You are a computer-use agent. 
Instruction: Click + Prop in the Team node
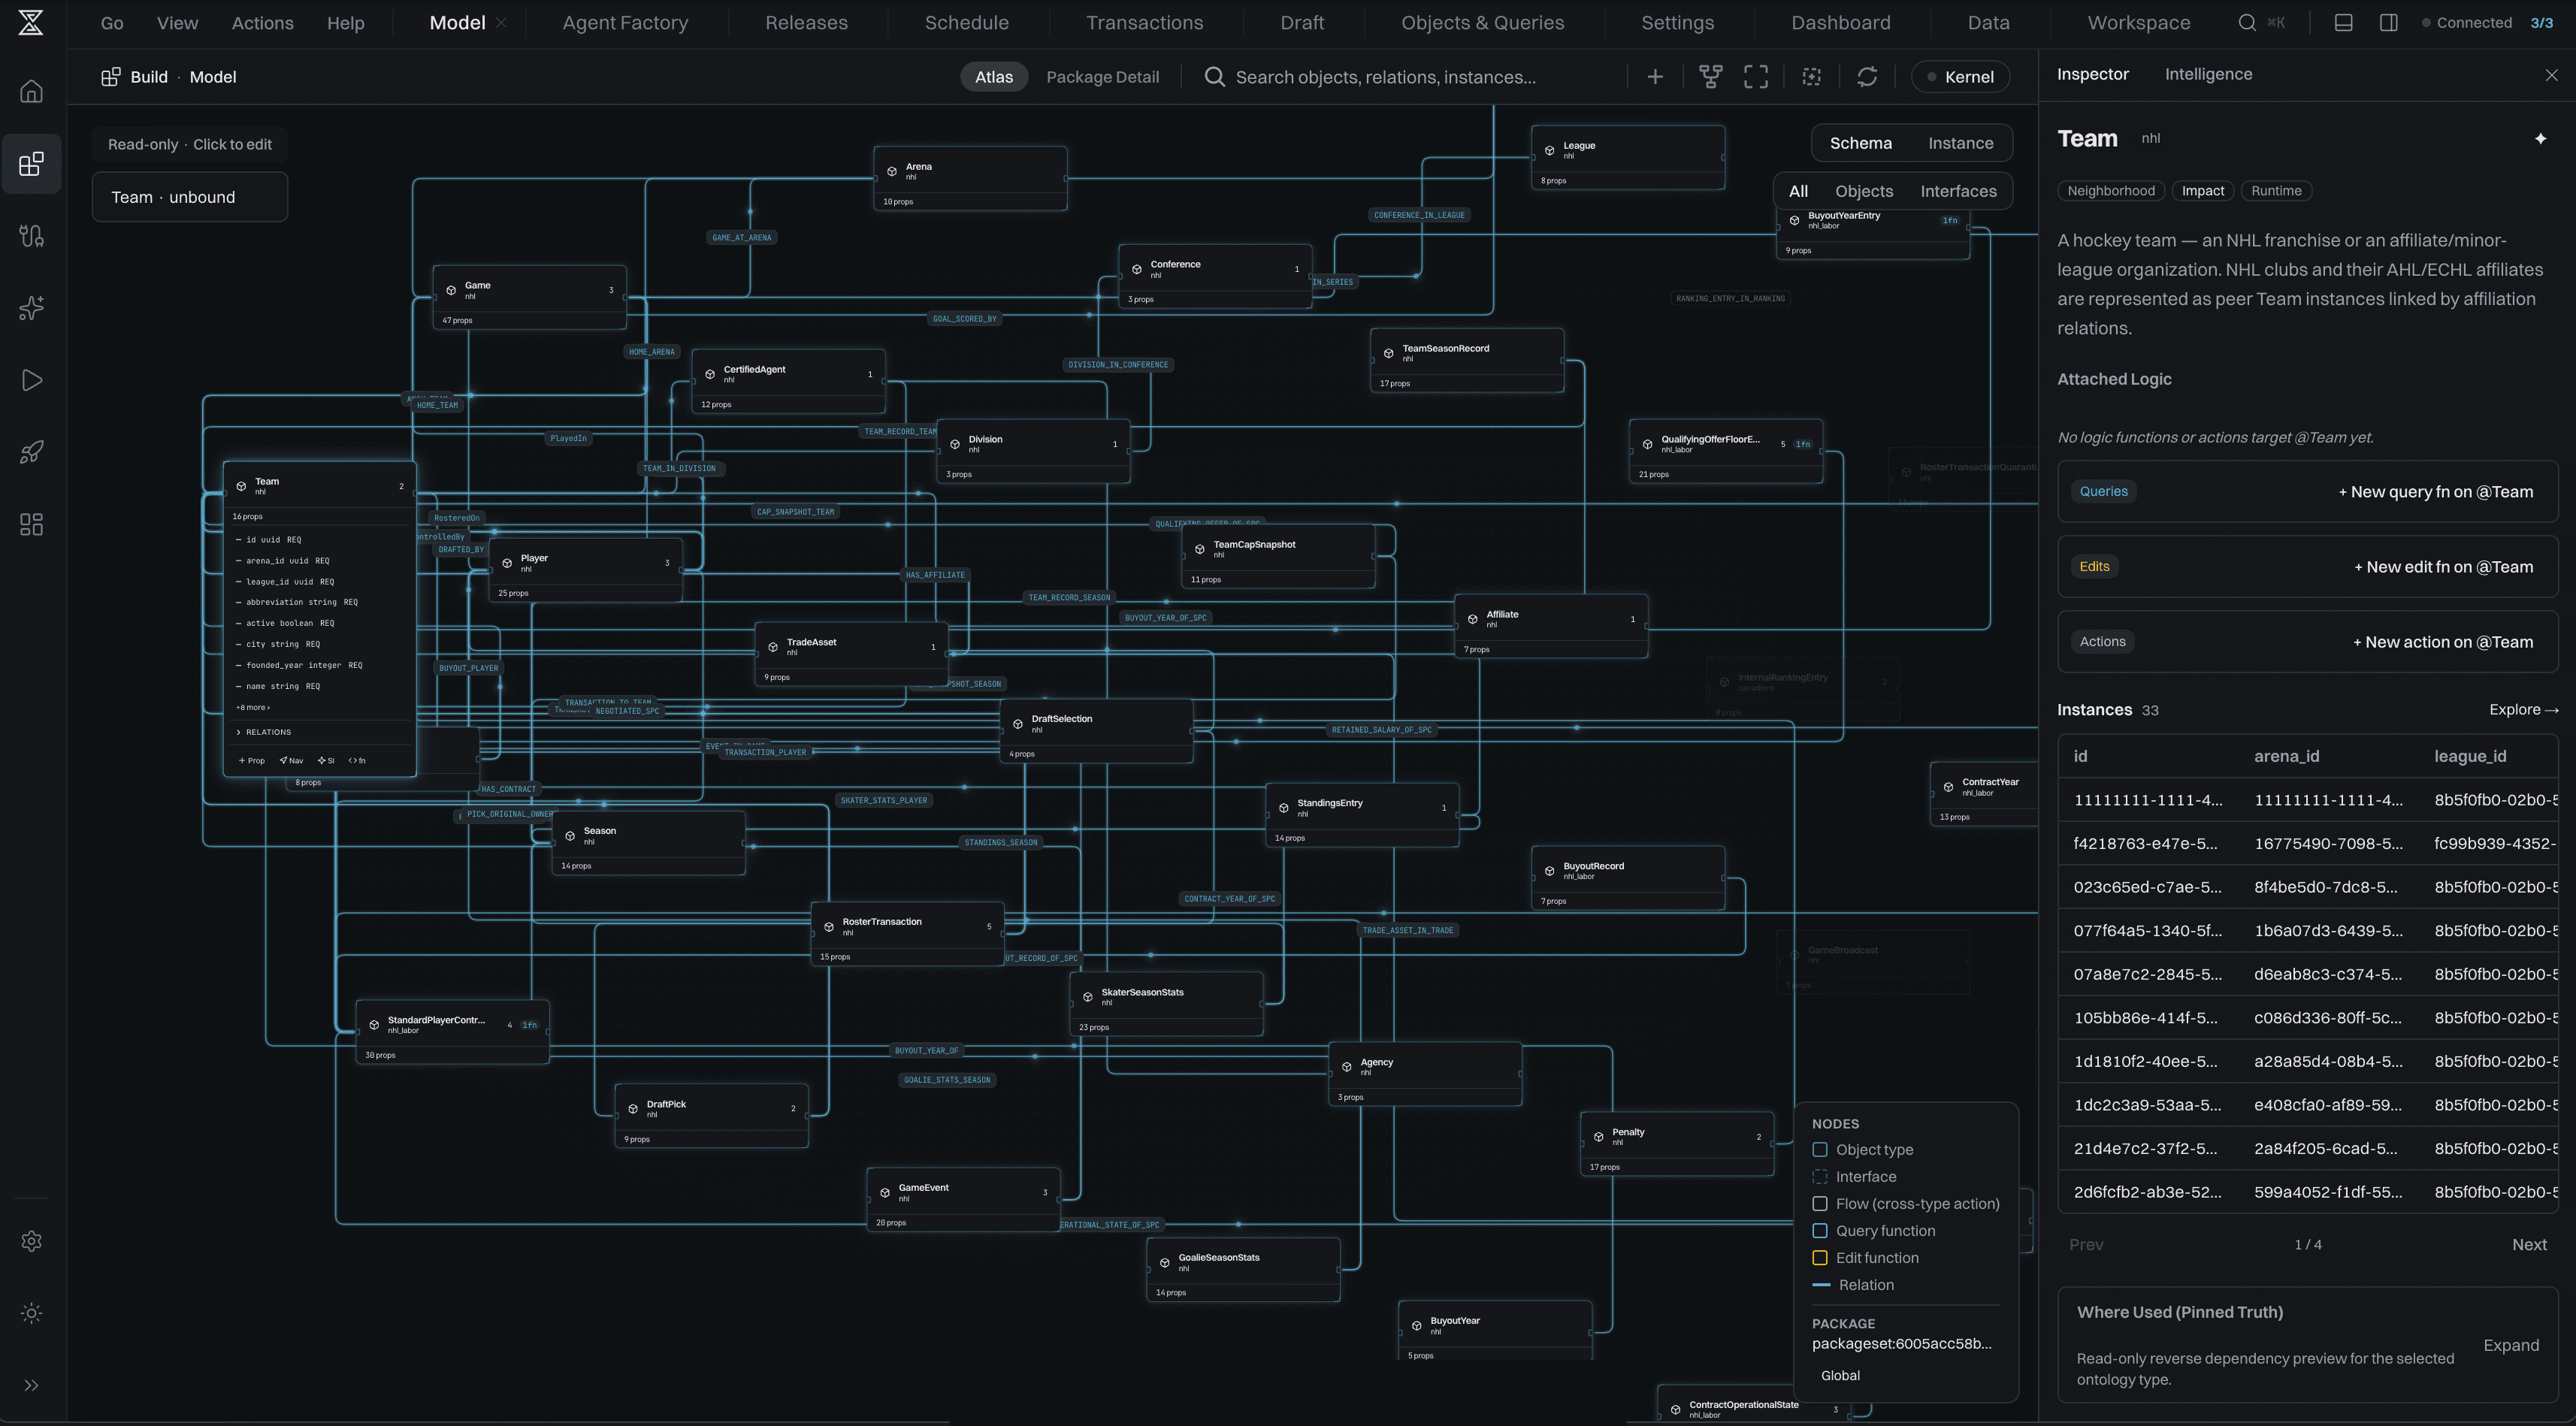252,760
